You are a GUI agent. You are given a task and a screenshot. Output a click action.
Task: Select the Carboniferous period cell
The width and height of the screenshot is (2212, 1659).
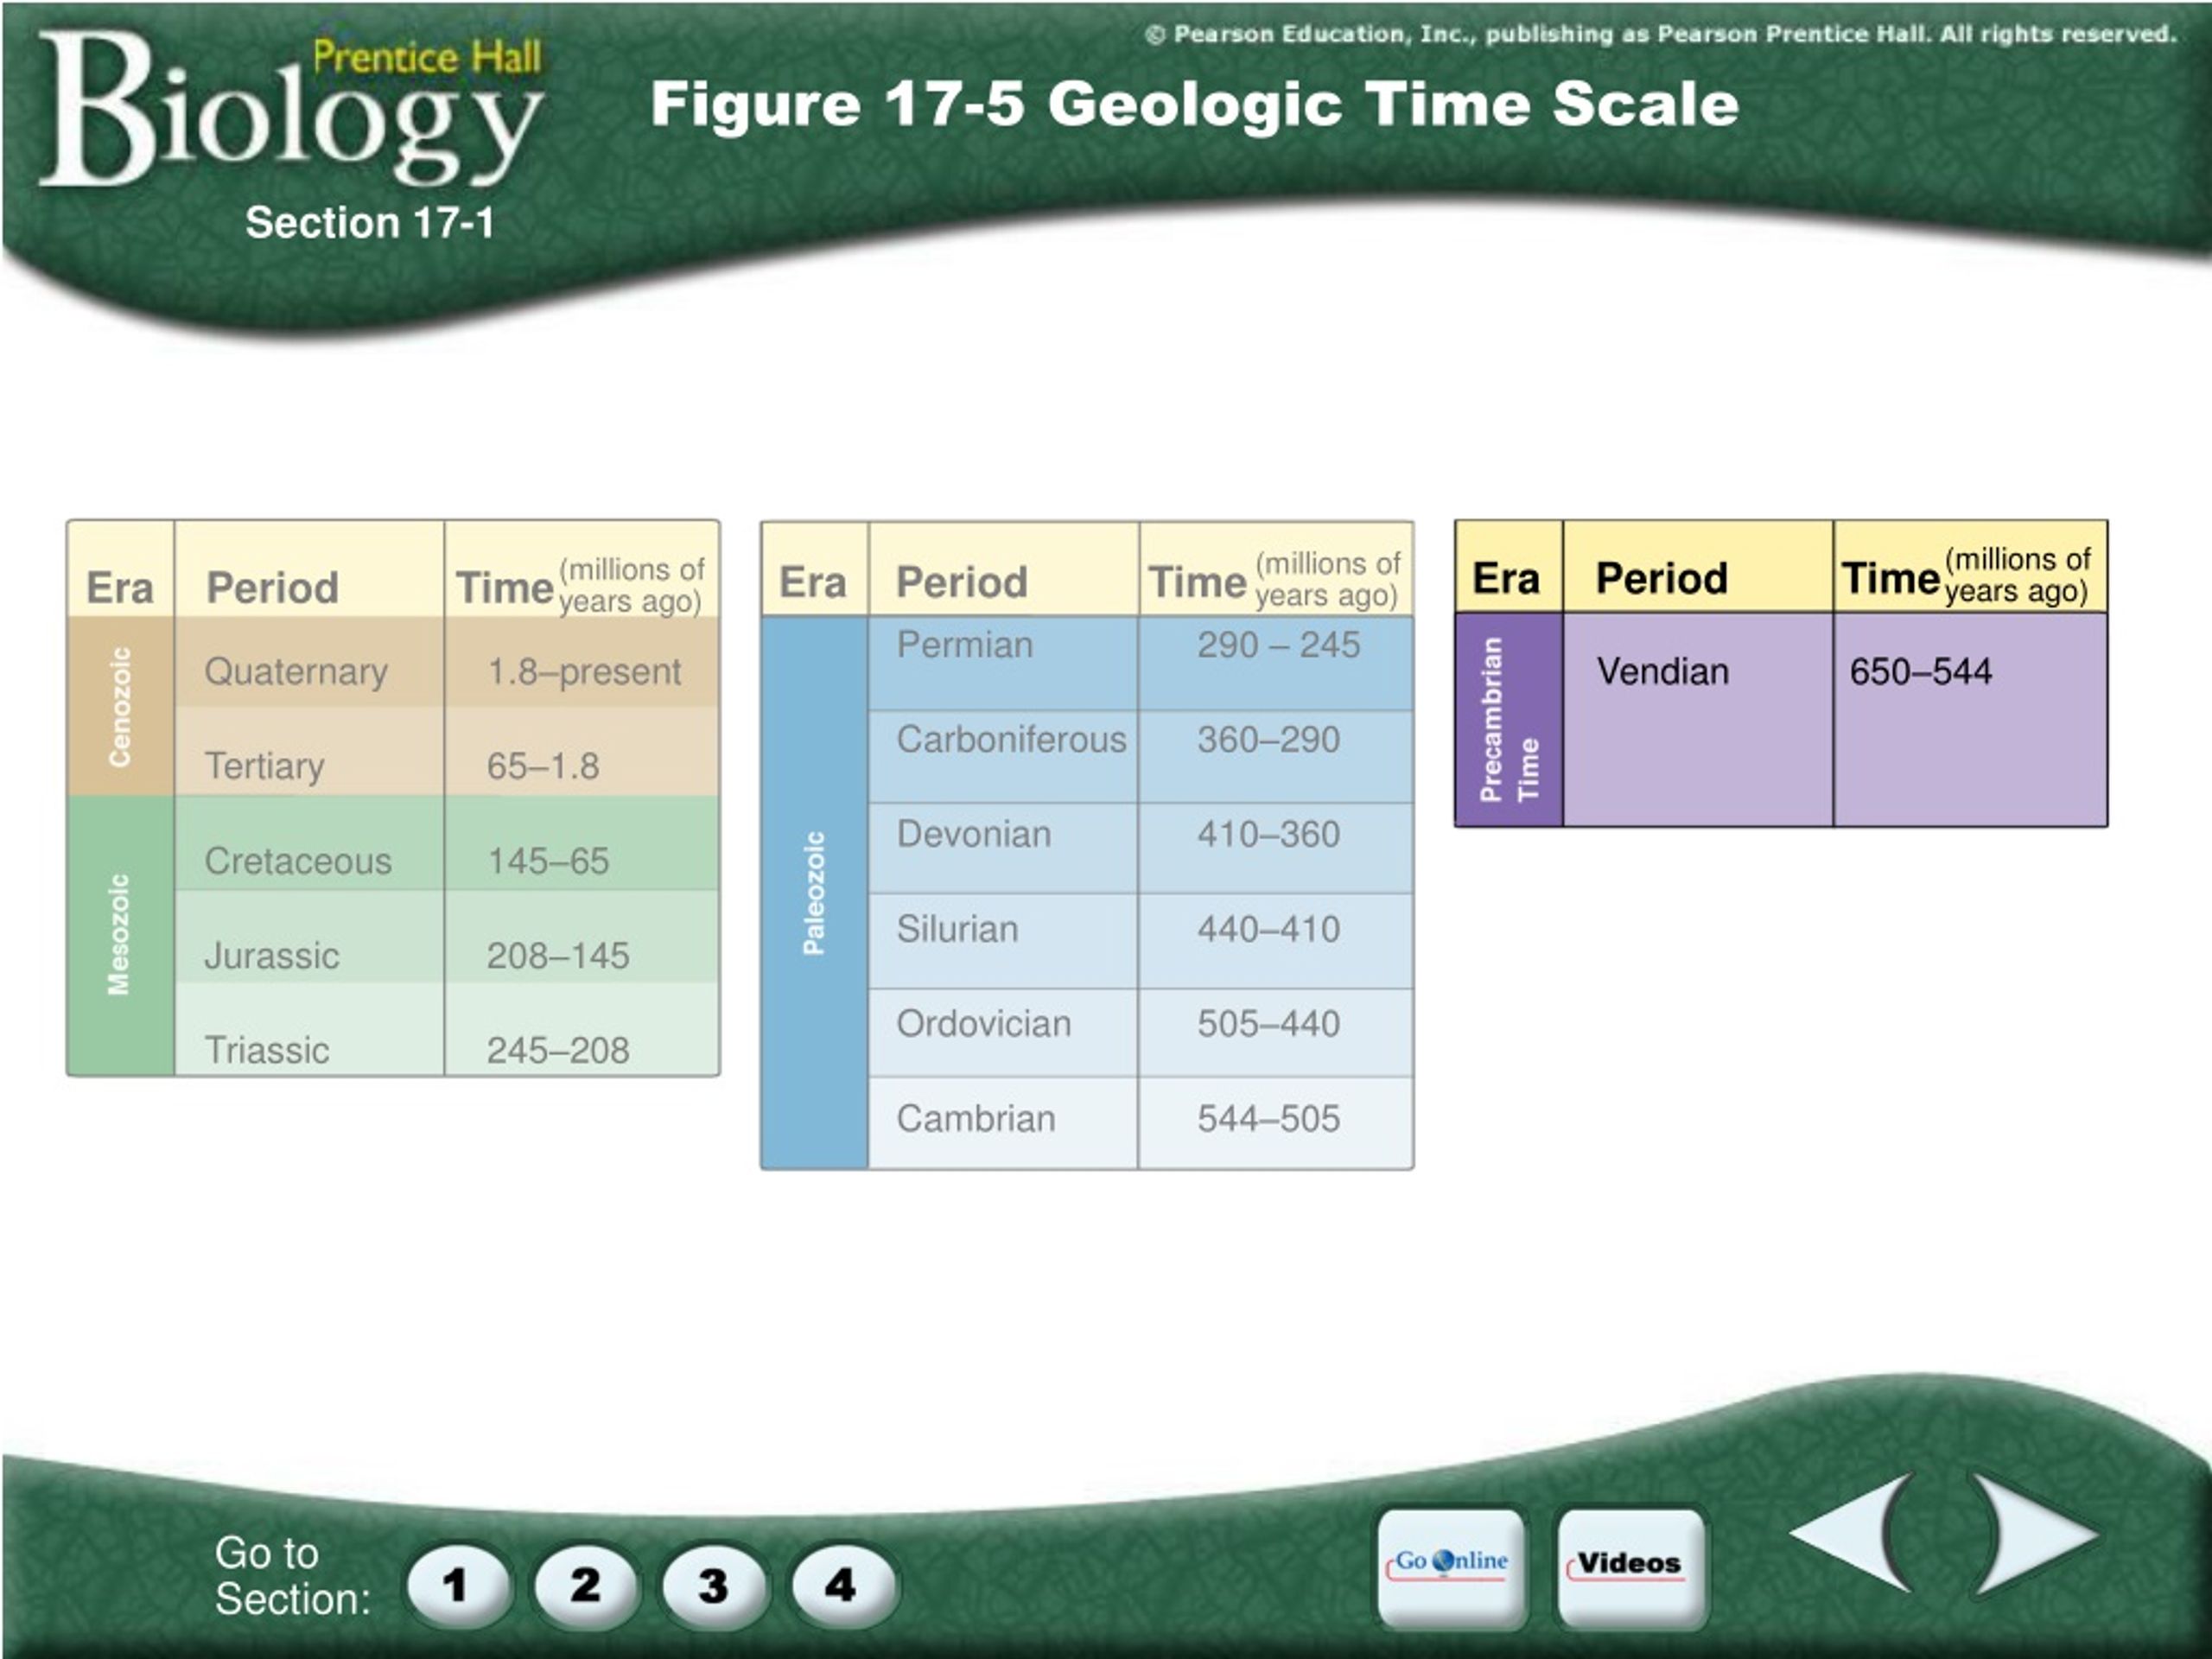1003,757
